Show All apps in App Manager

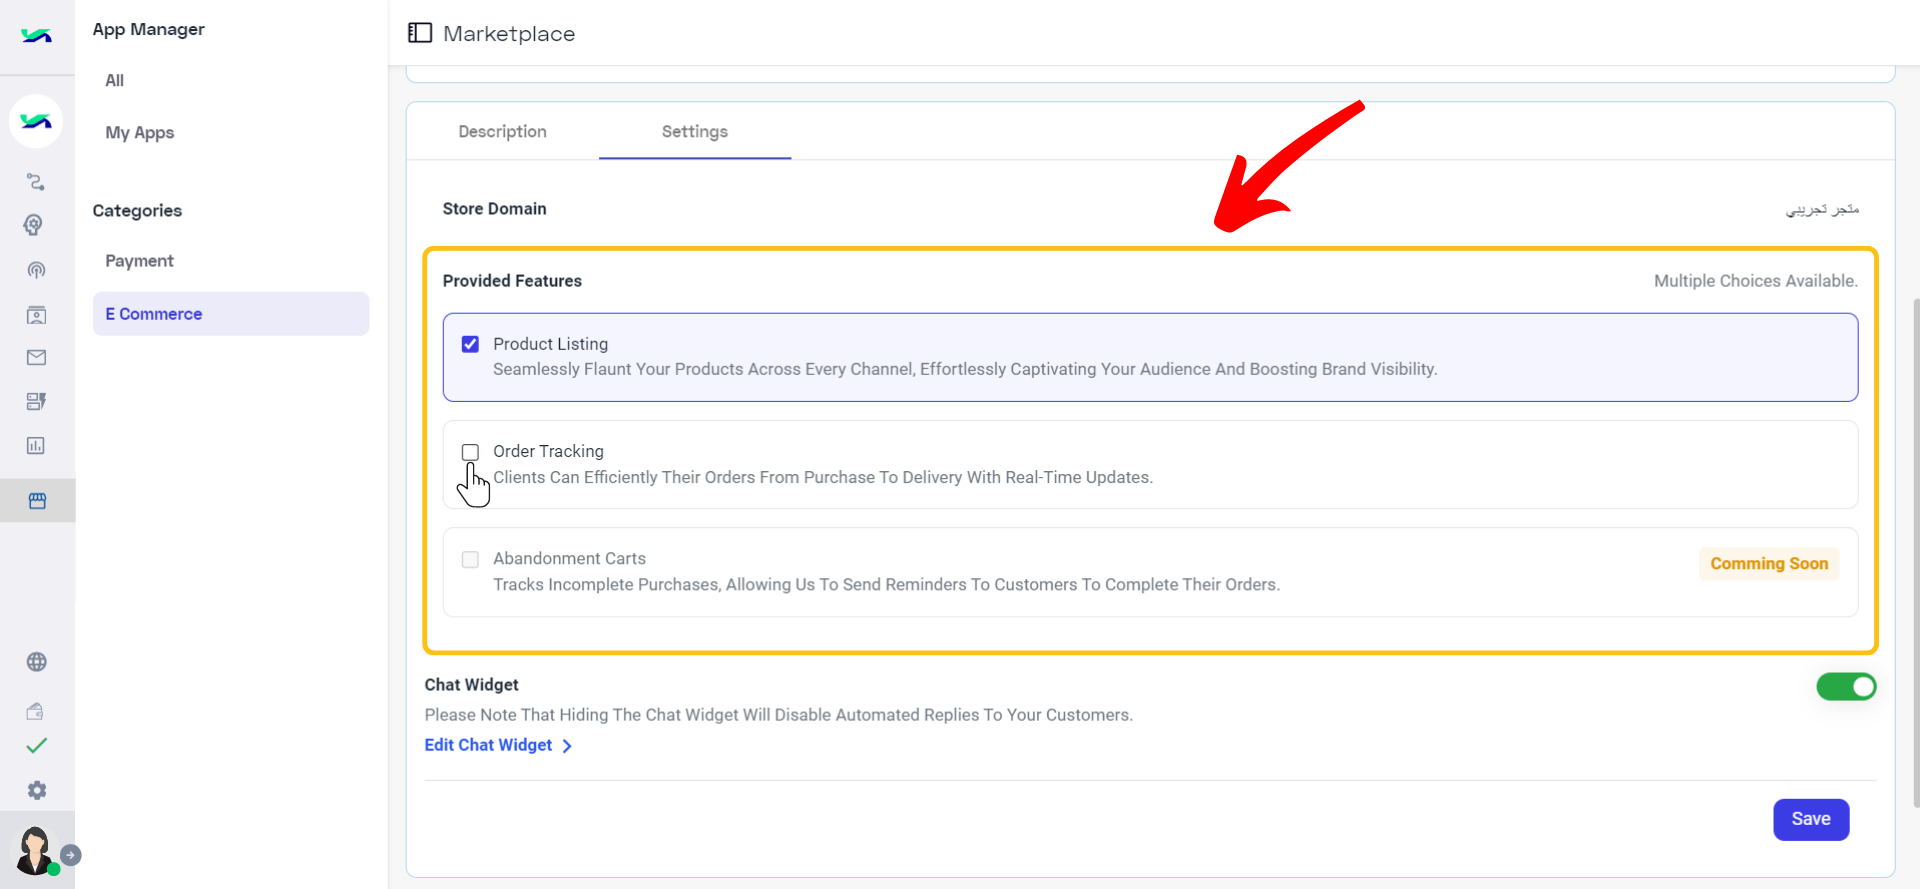coord(115,81)
